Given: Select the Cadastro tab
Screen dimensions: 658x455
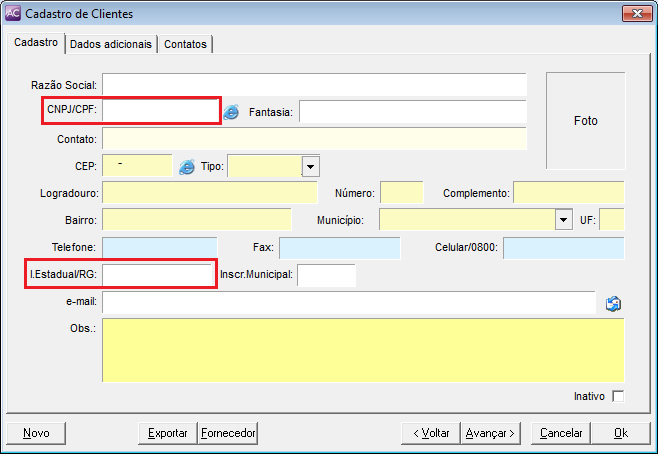Looking at the screenshot, I should pos(35,43).
